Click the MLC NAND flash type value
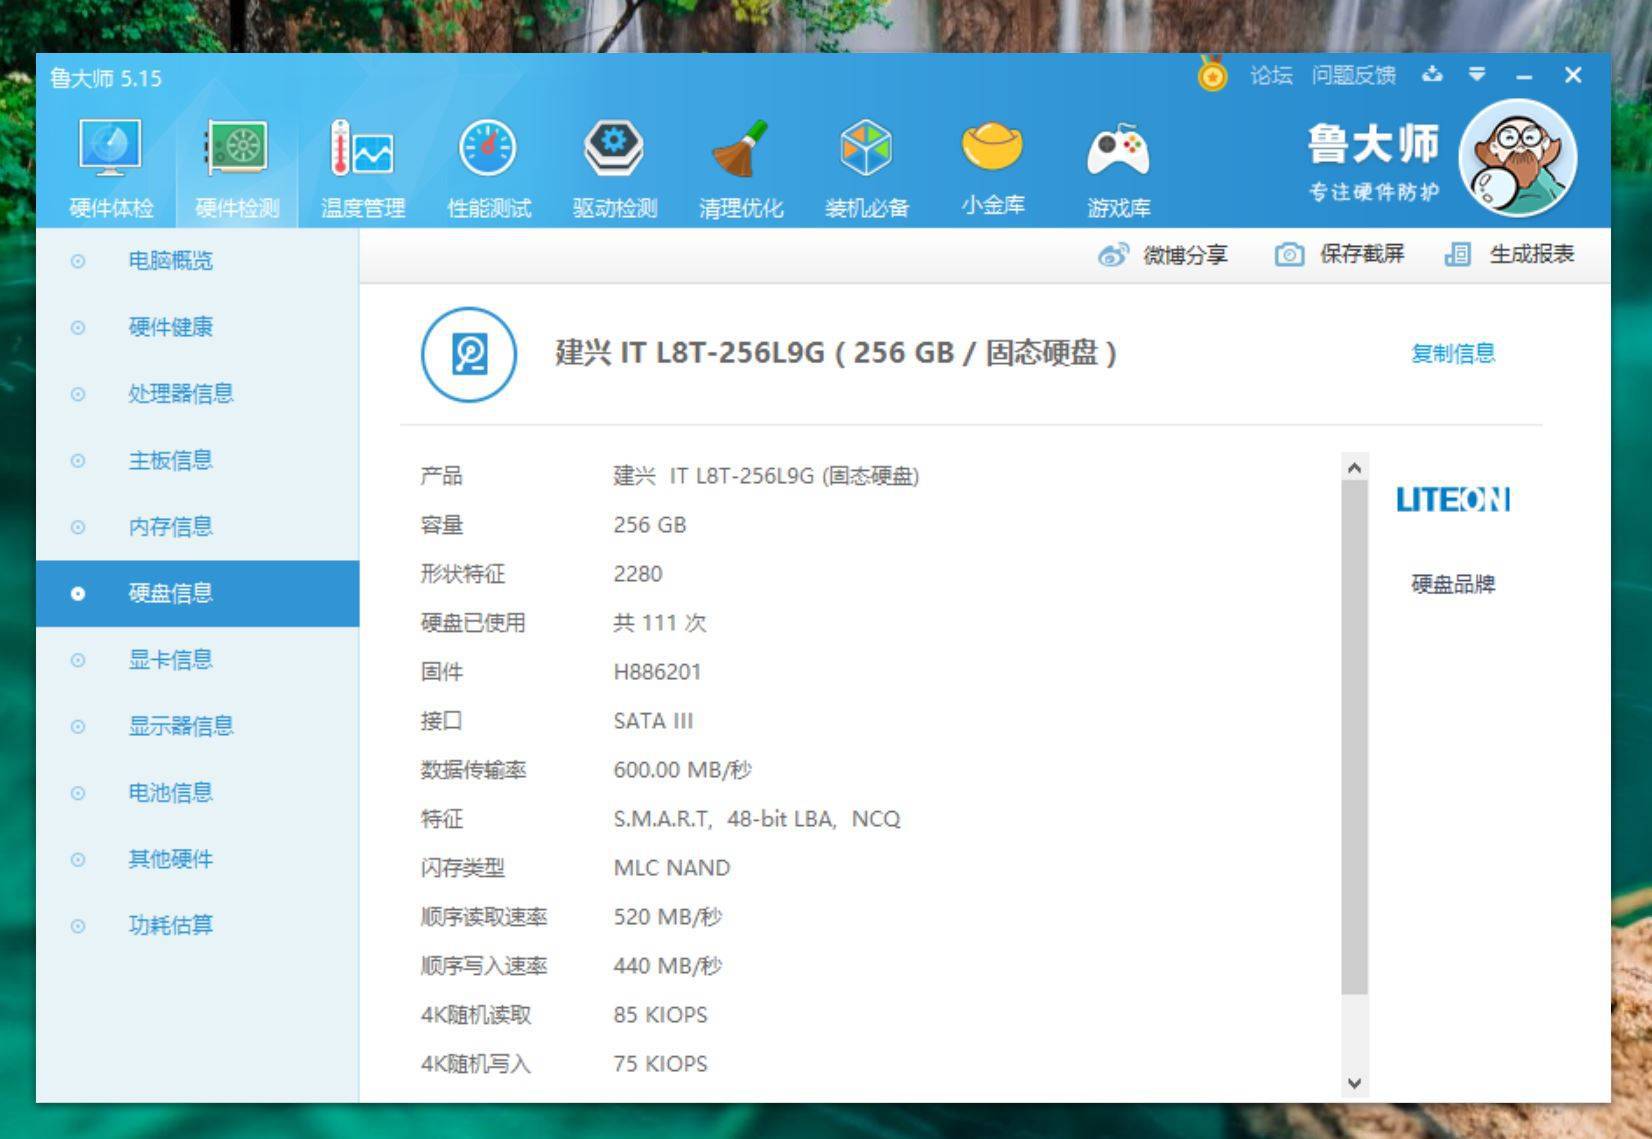 point(672,868)
